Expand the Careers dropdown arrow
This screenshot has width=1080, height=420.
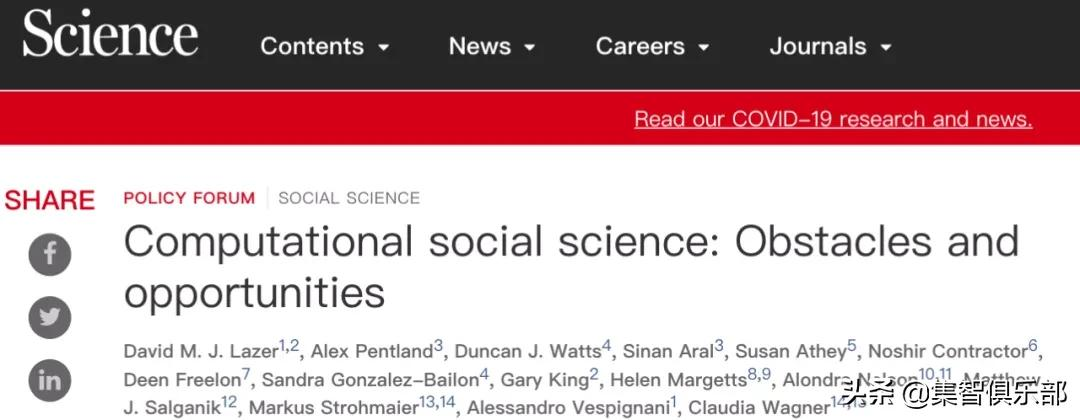coord(704,47)
